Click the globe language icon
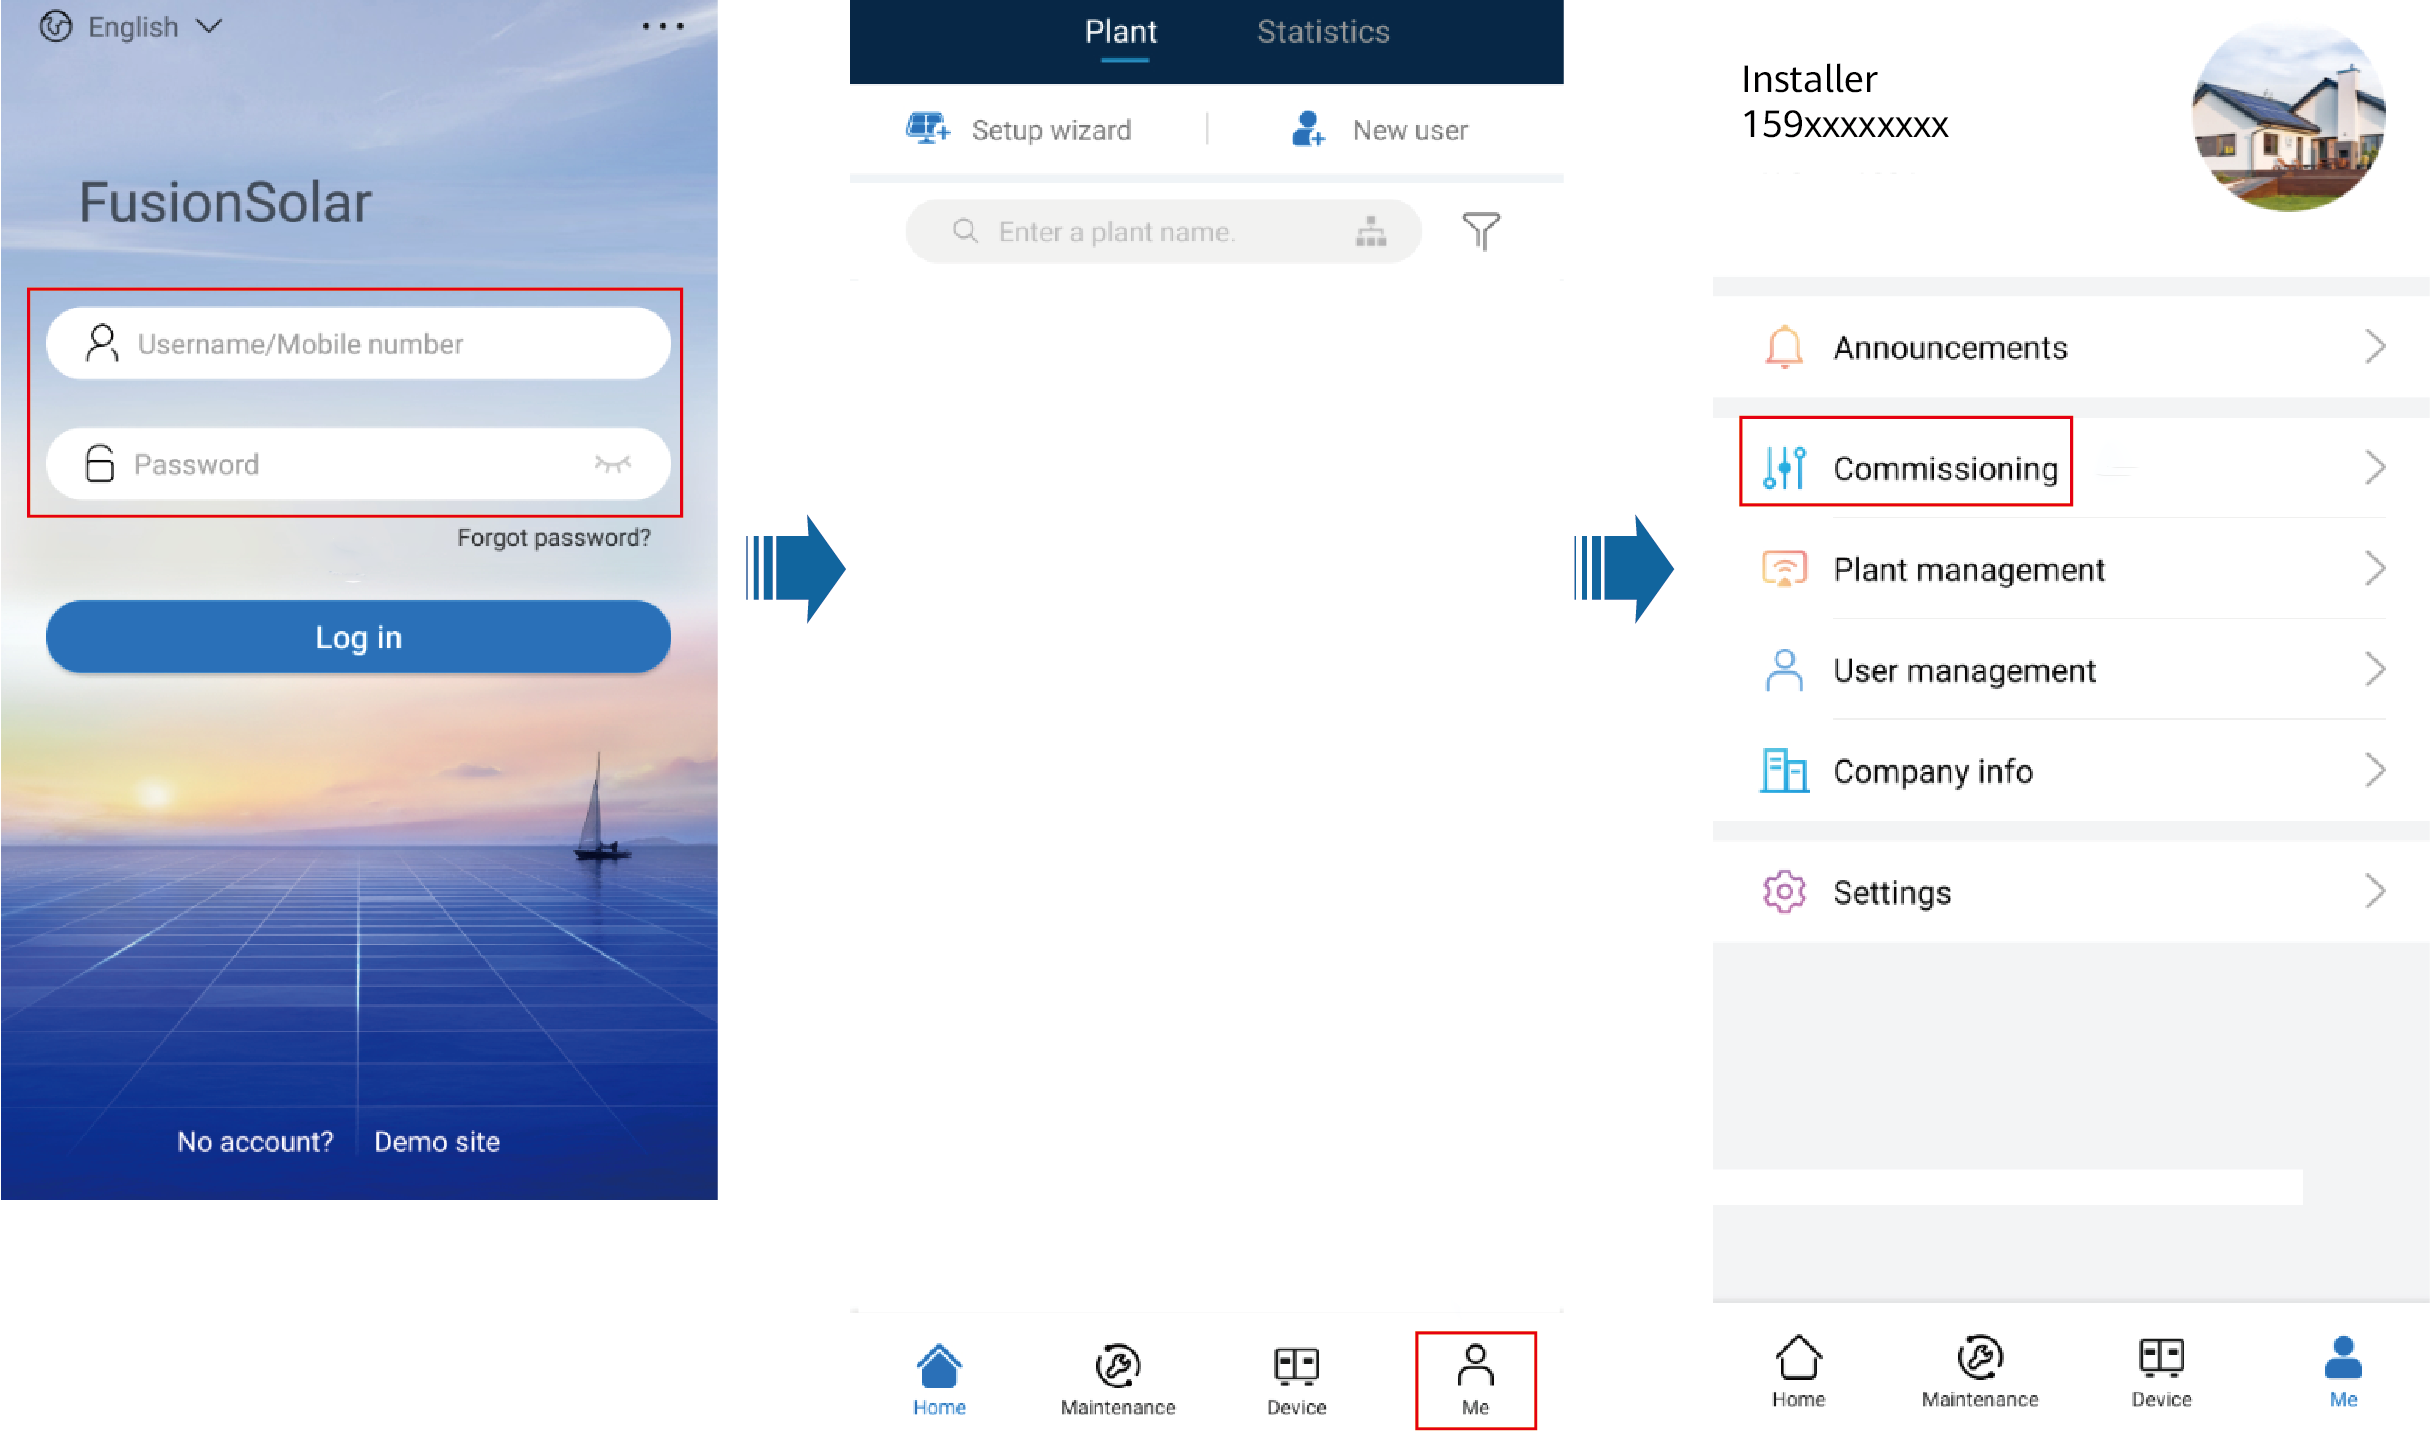2430x1438 pixels. point(56,27)
